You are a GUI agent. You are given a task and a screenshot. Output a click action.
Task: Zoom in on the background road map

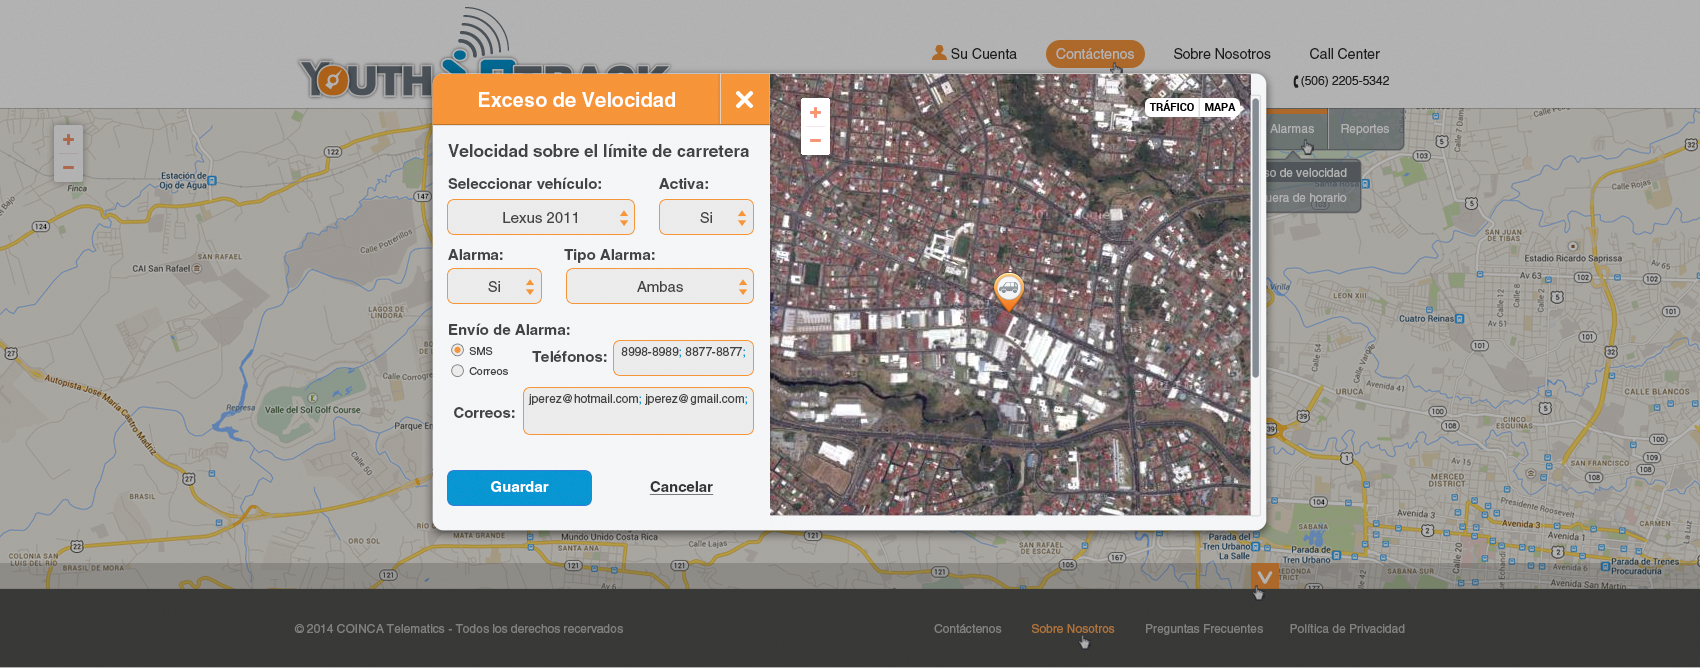(68, 139)
